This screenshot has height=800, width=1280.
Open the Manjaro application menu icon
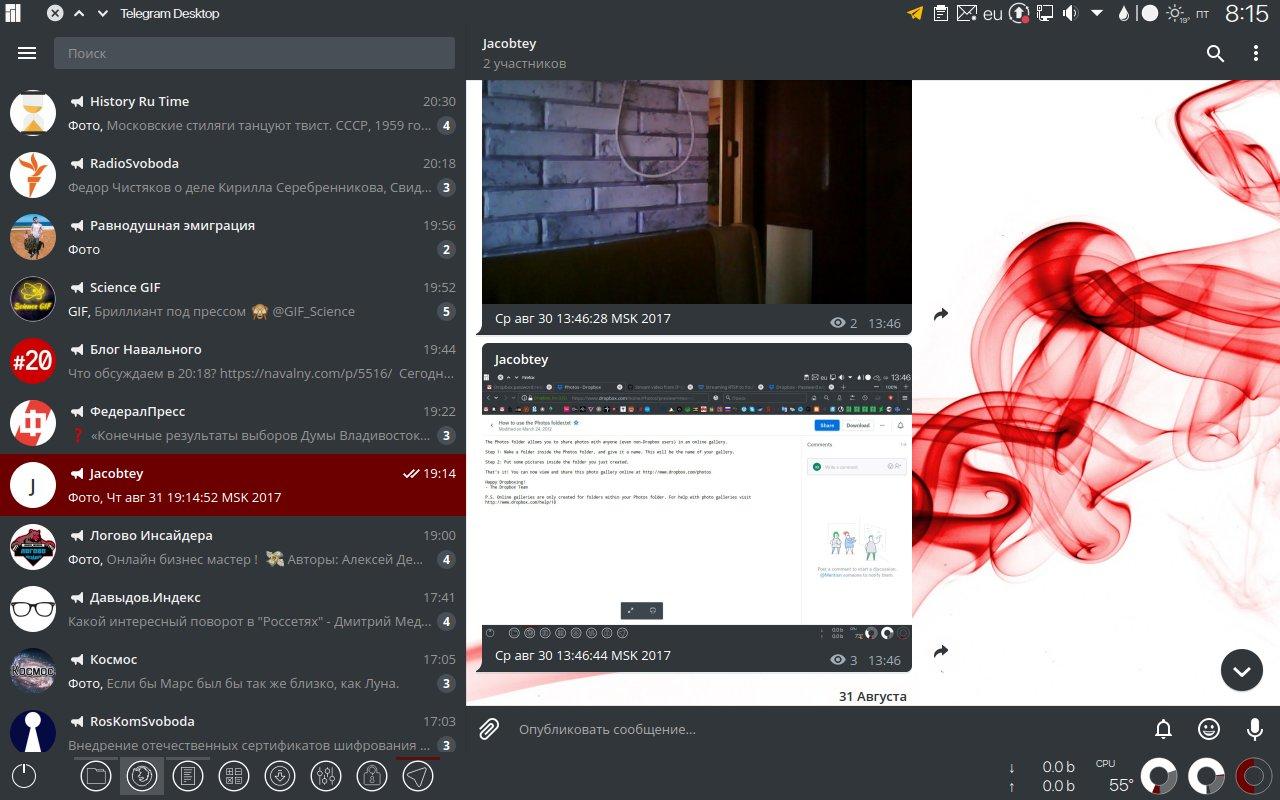[x=13, y=13]
